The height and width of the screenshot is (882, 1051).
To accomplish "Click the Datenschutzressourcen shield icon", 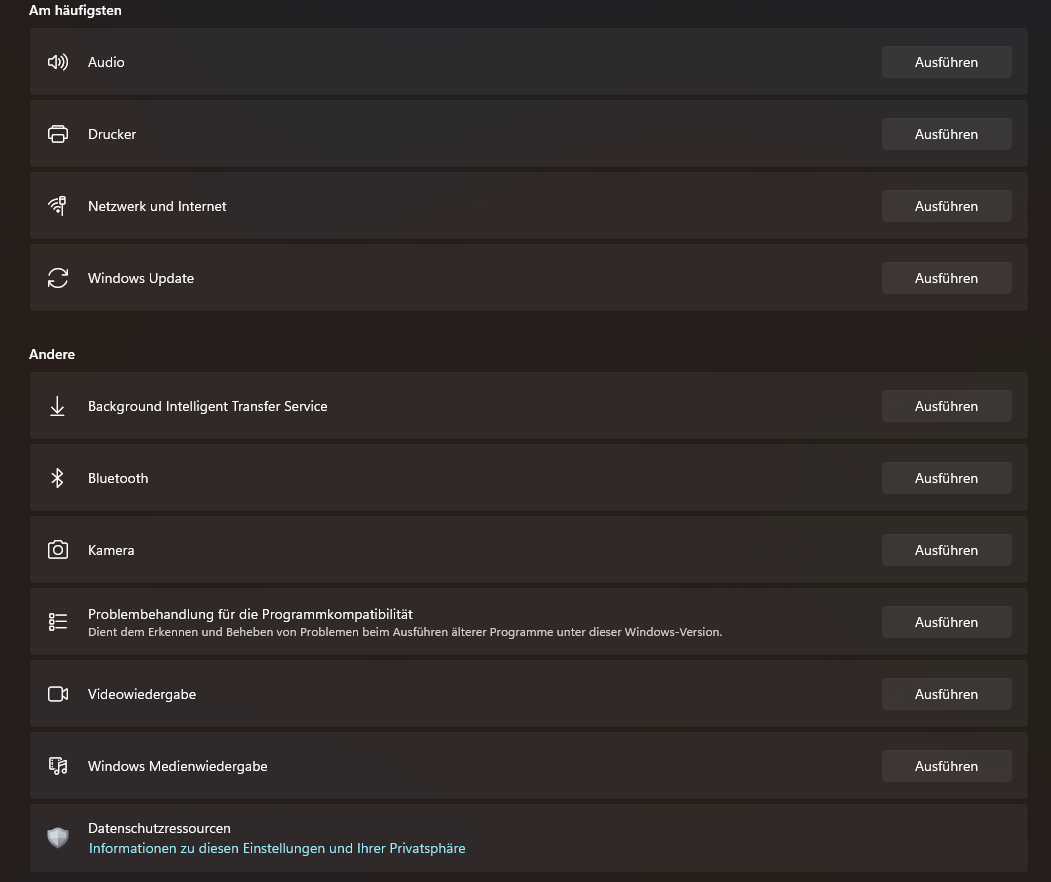I will (x=58, y=838).
